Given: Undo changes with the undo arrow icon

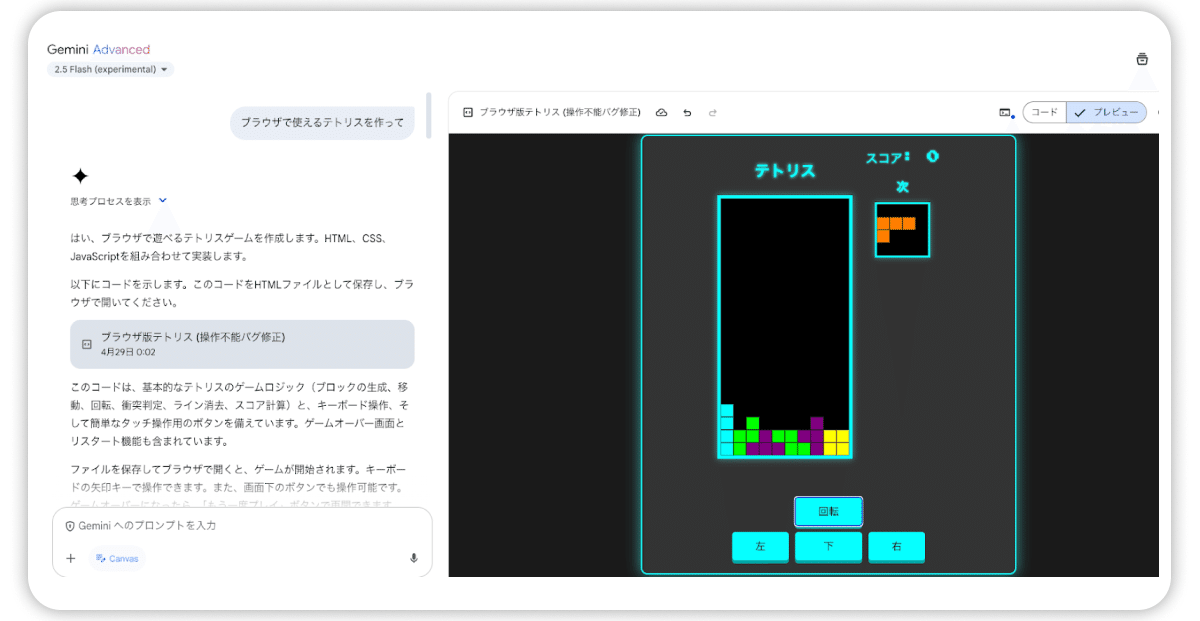Looking at the screenshot, I should 686,112.
